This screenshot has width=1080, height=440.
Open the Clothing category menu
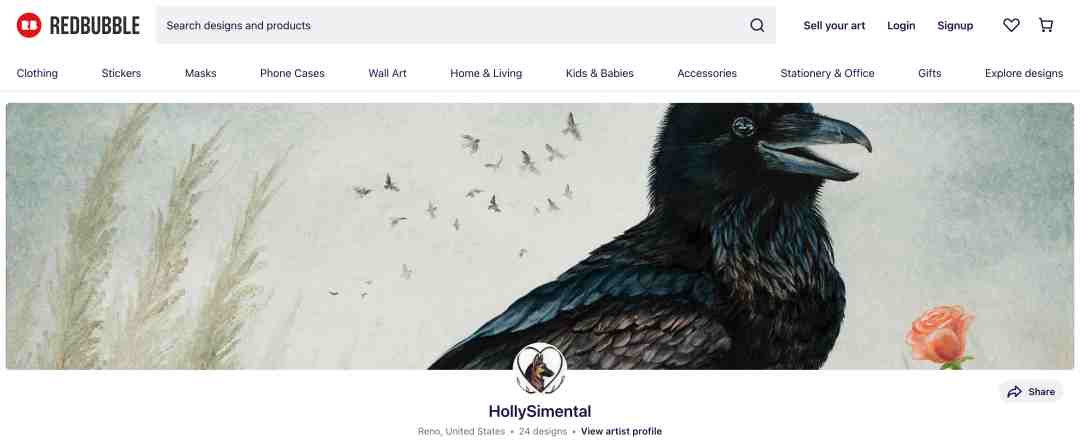tap(37, 73)
